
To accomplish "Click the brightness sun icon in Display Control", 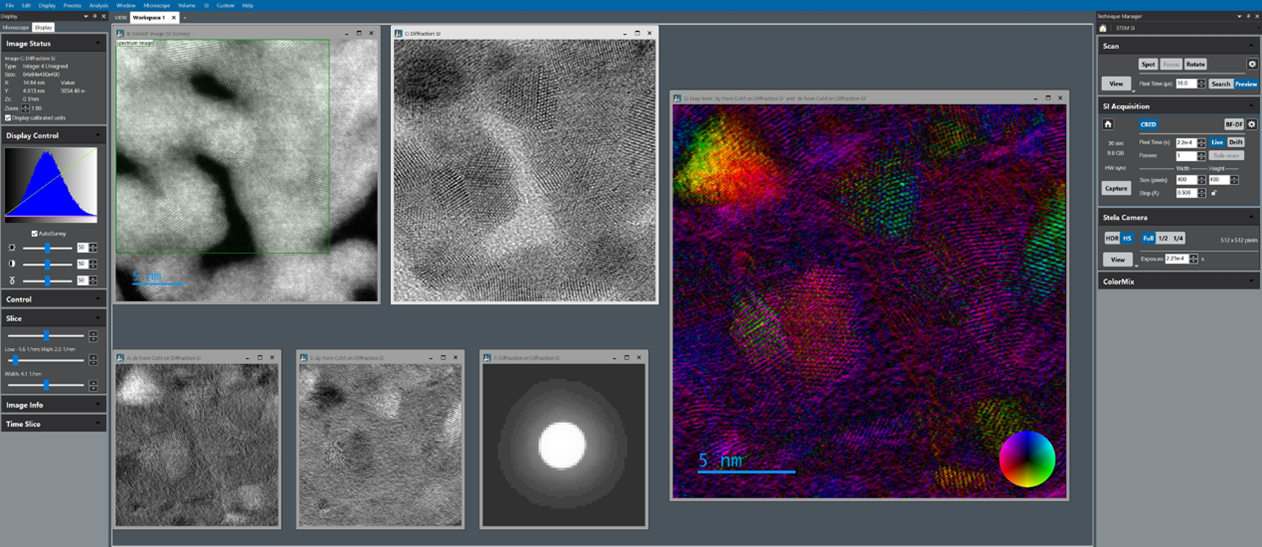I will click(x=12, y=248).
